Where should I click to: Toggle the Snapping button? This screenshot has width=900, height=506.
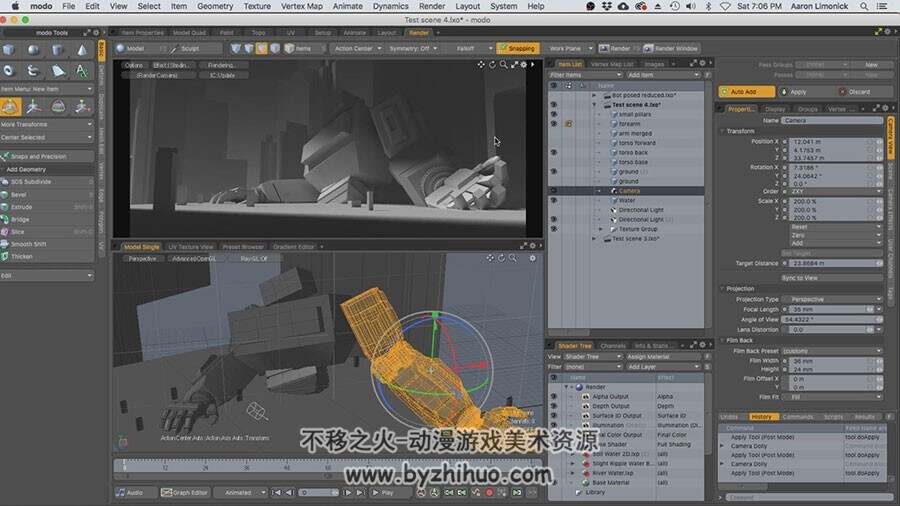pos(517,49)
